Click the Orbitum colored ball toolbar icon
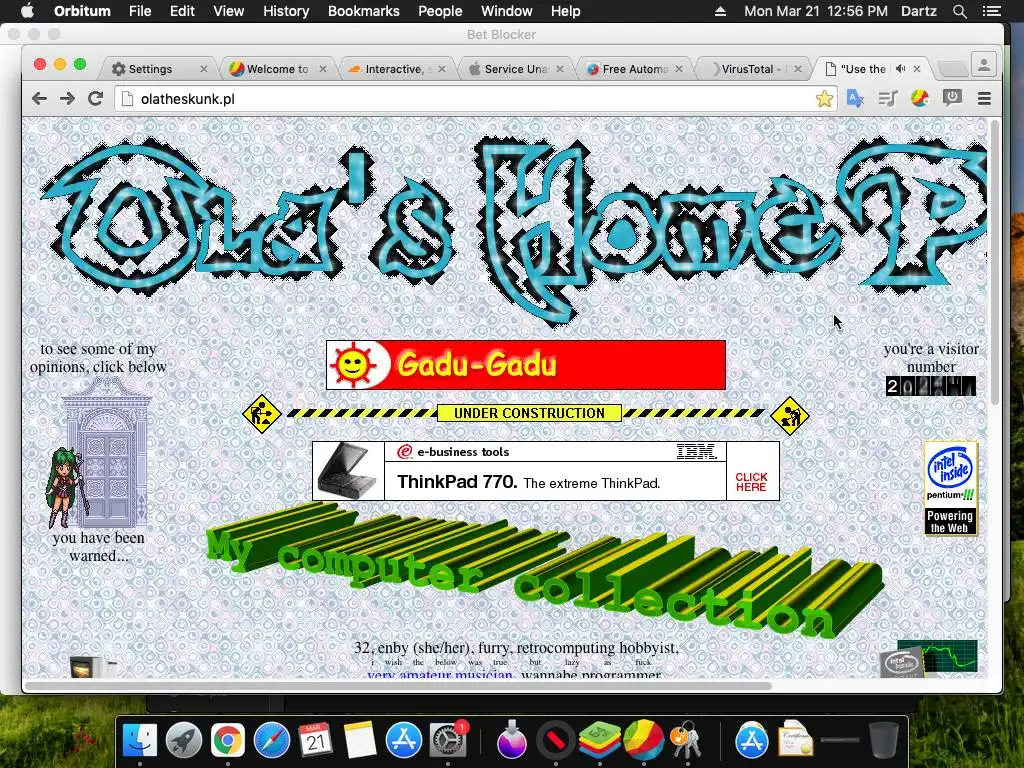1024x768 pixels. click(x=920, y=99)
